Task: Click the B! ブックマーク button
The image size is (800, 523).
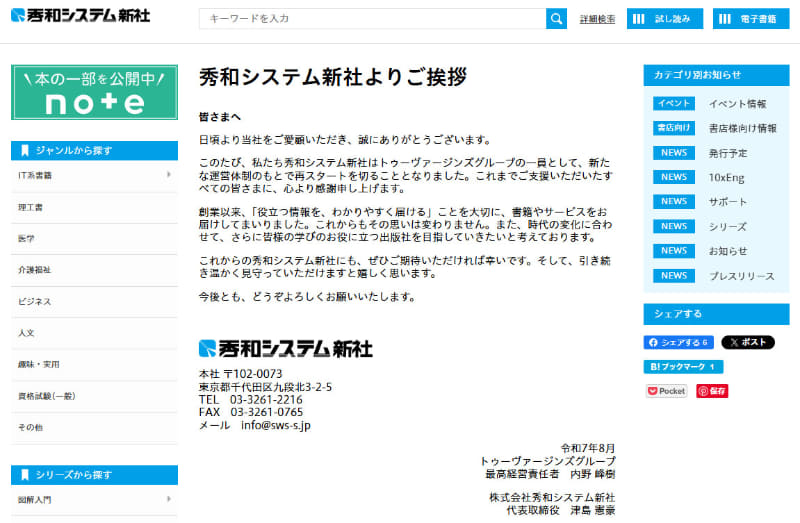Action: 683,366
